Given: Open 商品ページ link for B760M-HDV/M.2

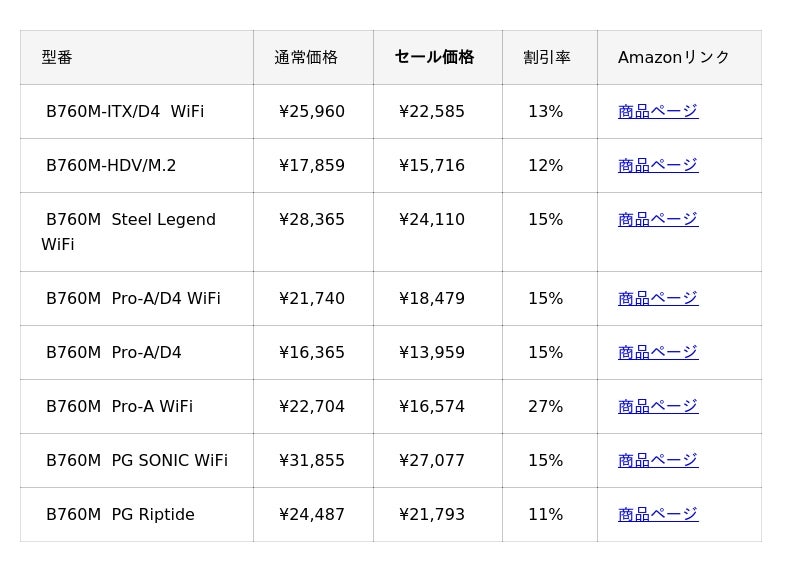Looking at the screenshot, I should click(657, 165).
